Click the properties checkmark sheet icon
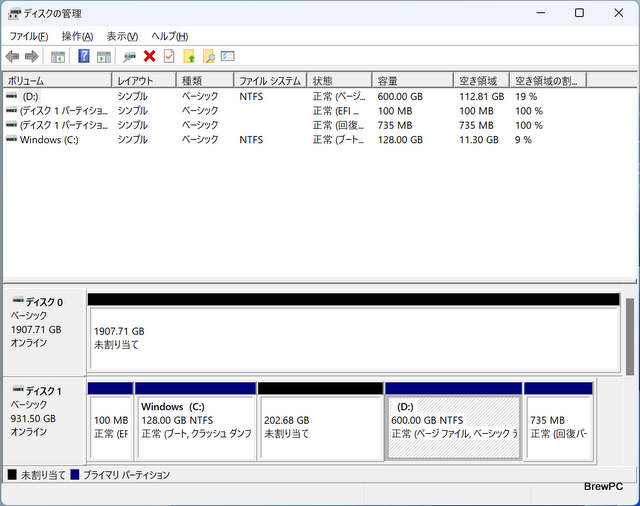The height and width of the screenshot is (506, 640). [169, 57]
